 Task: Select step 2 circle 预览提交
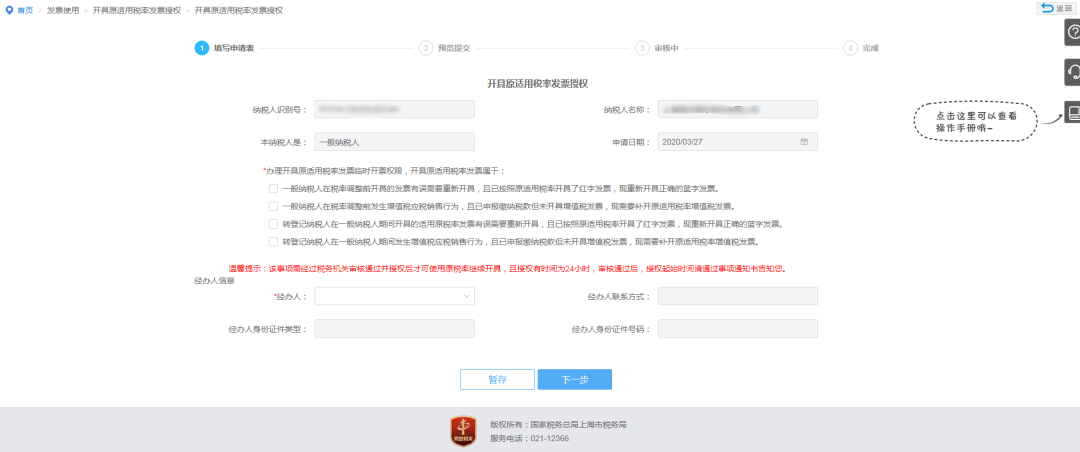pos(425,48)
